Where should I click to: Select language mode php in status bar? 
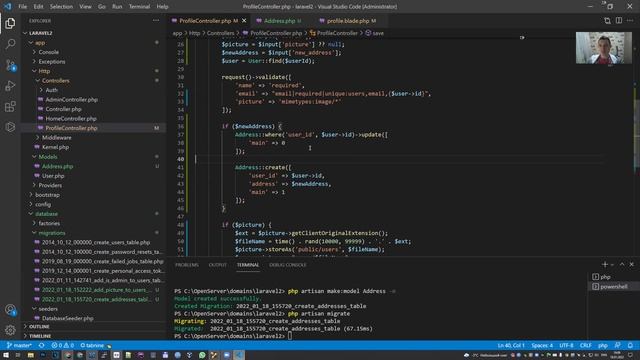click(x=603, y=345)
